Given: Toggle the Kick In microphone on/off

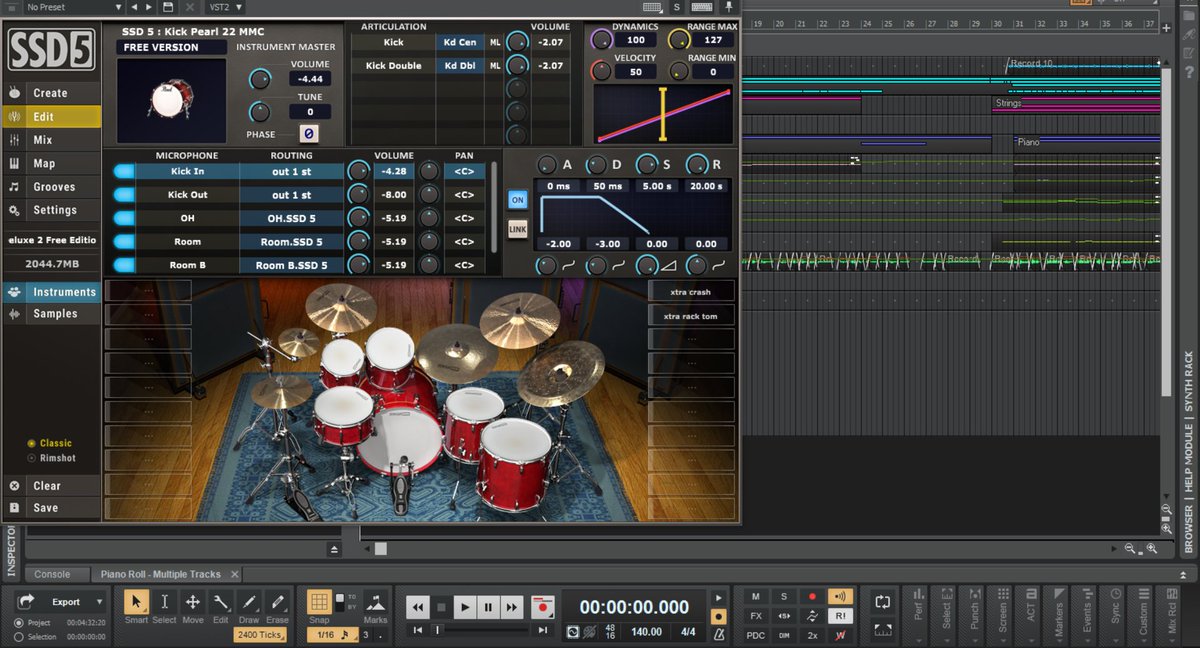Looking at the screenshot, I should (124, 171).
